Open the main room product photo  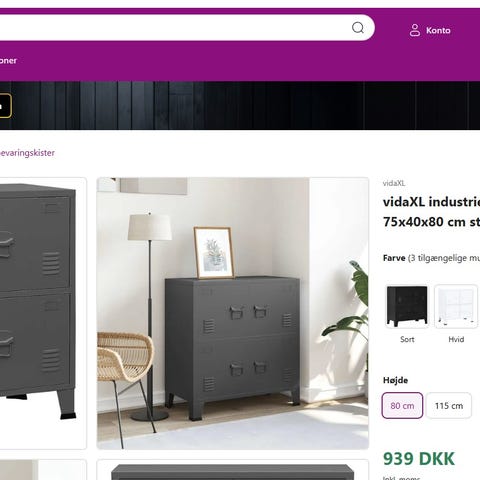point(233,313)
